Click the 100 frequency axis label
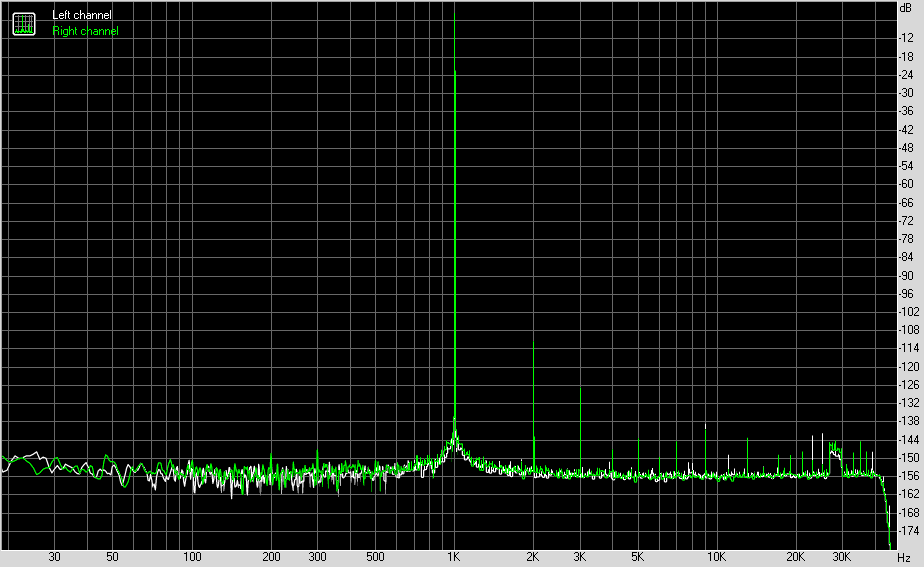924x567 pixels. tap(192, 557)
